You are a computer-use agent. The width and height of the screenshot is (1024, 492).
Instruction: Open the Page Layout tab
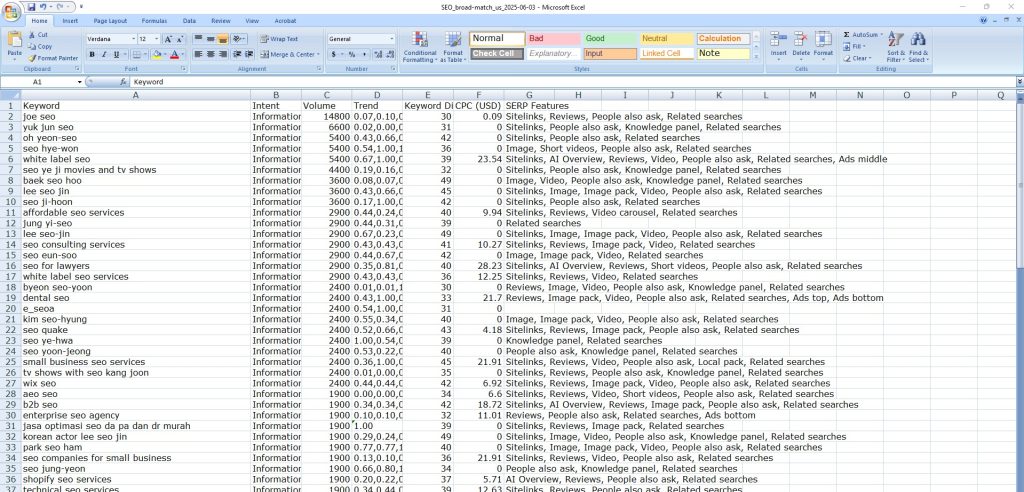pyautogui.click(x=110, y=20)
